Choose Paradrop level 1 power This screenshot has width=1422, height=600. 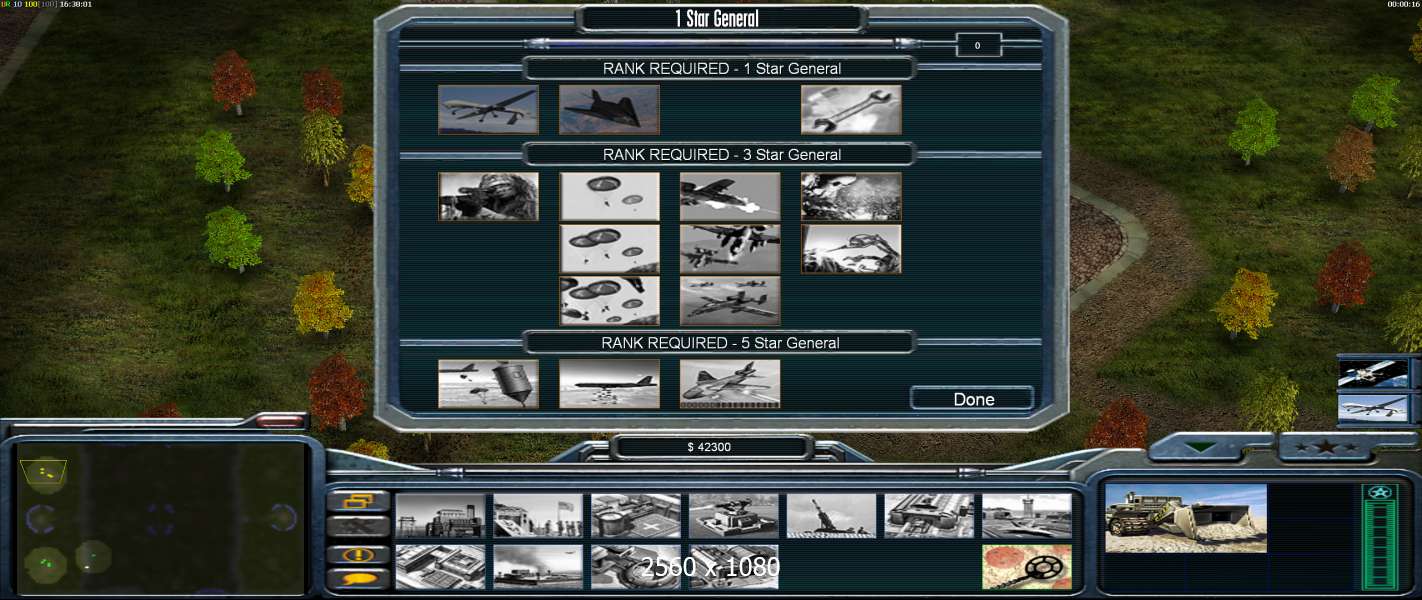click(609, 196)
